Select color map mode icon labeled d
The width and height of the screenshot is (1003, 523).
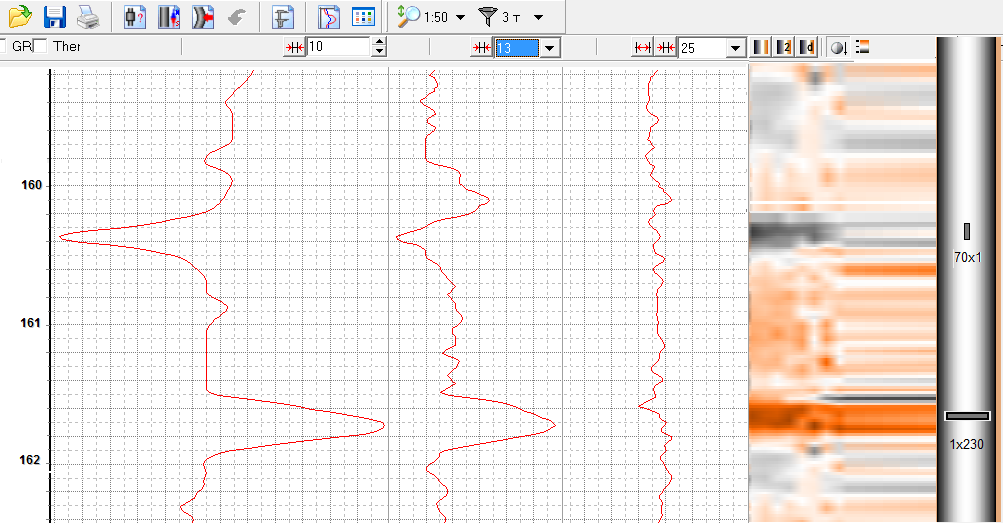(807, 47)
